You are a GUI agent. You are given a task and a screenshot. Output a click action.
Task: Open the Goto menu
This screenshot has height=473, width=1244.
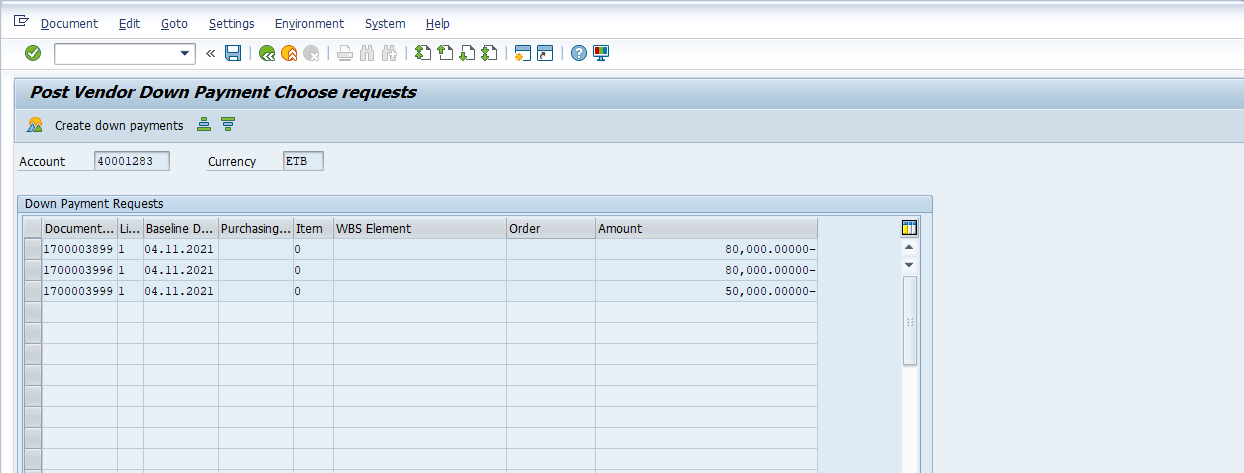[175, 23]
